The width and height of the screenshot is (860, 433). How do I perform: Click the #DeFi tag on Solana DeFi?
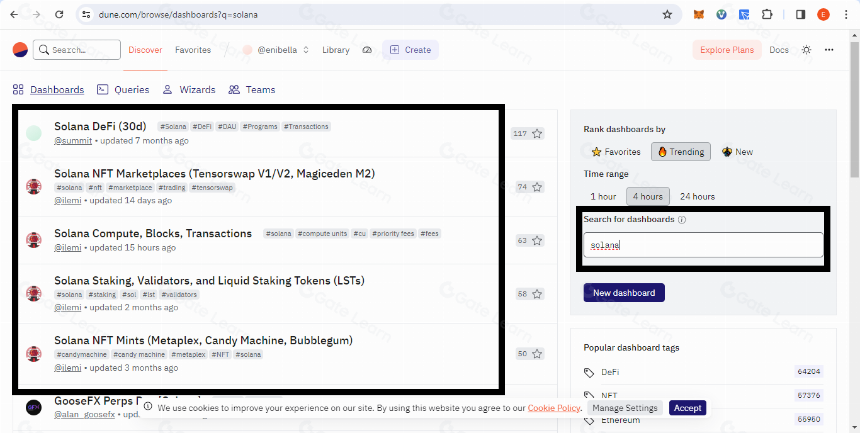click(202, 127)
